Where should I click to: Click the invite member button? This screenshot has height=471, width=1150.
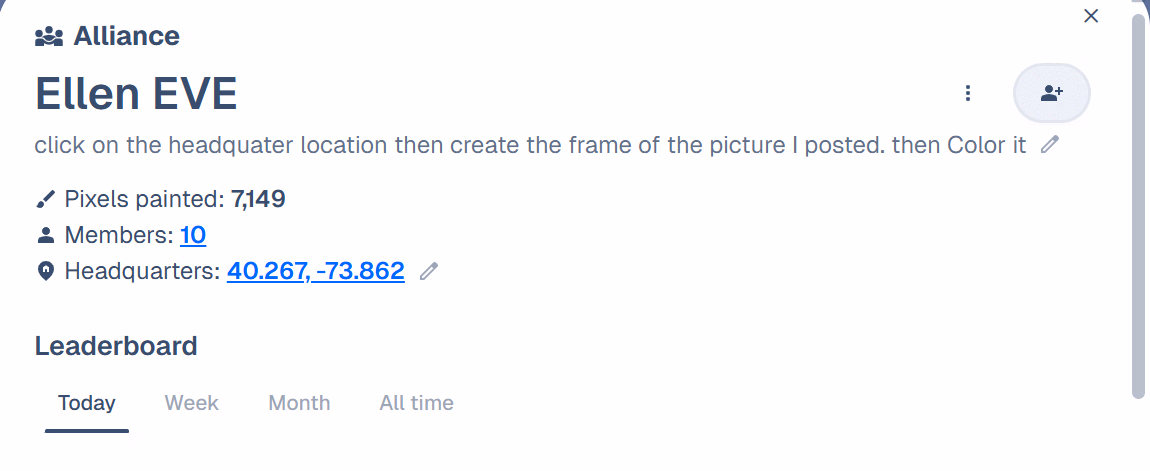click(1051, 93)
